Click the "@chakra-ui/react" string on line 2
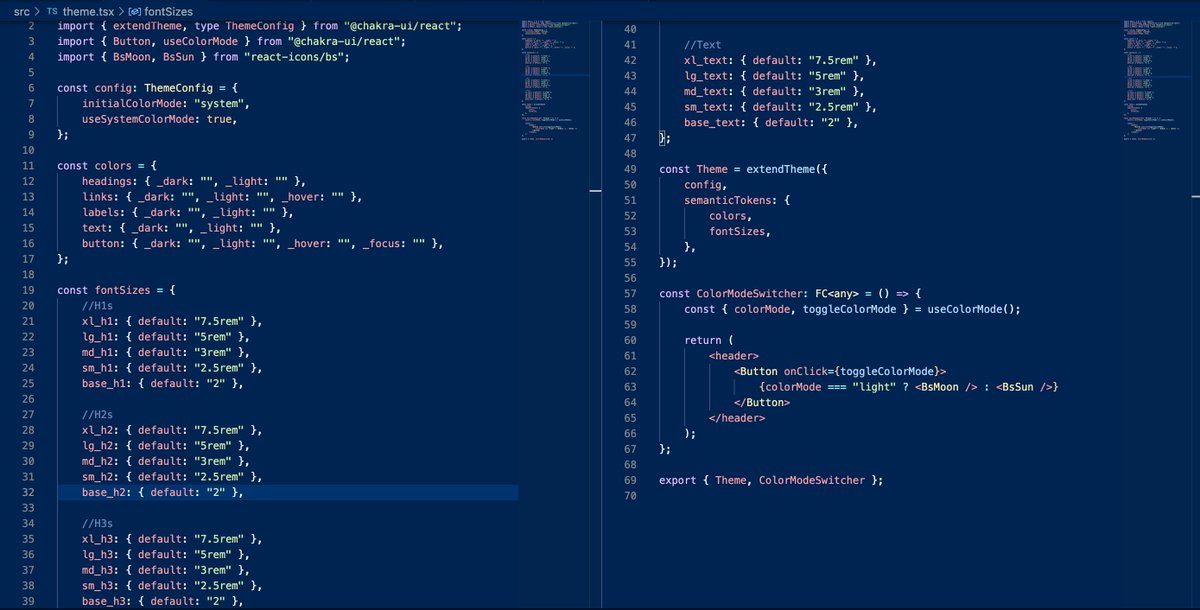 pos(402,26)
